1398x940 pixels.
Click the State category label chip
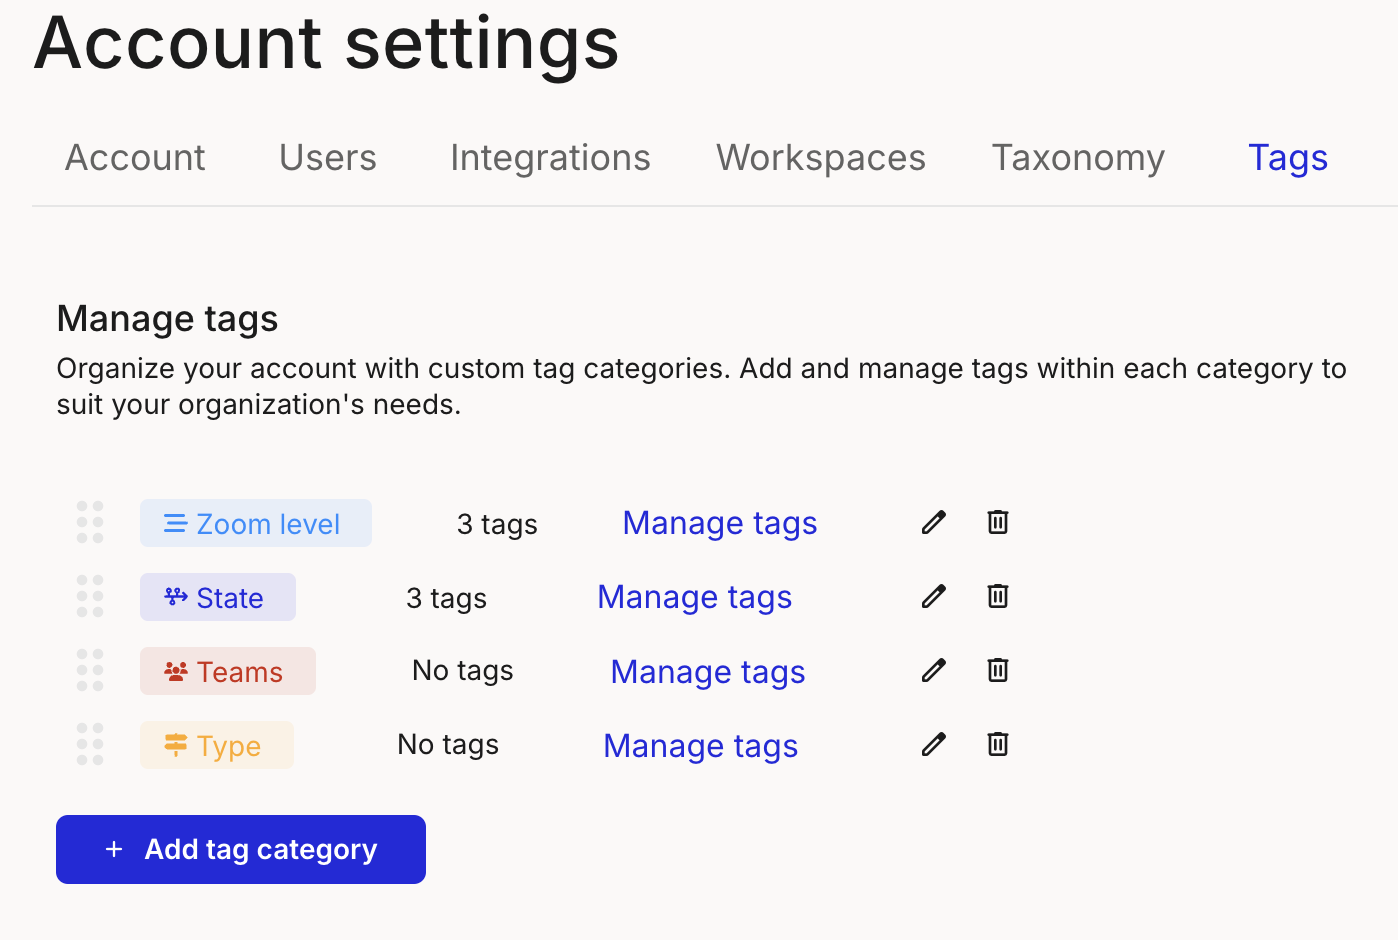(x=218, y=598)
